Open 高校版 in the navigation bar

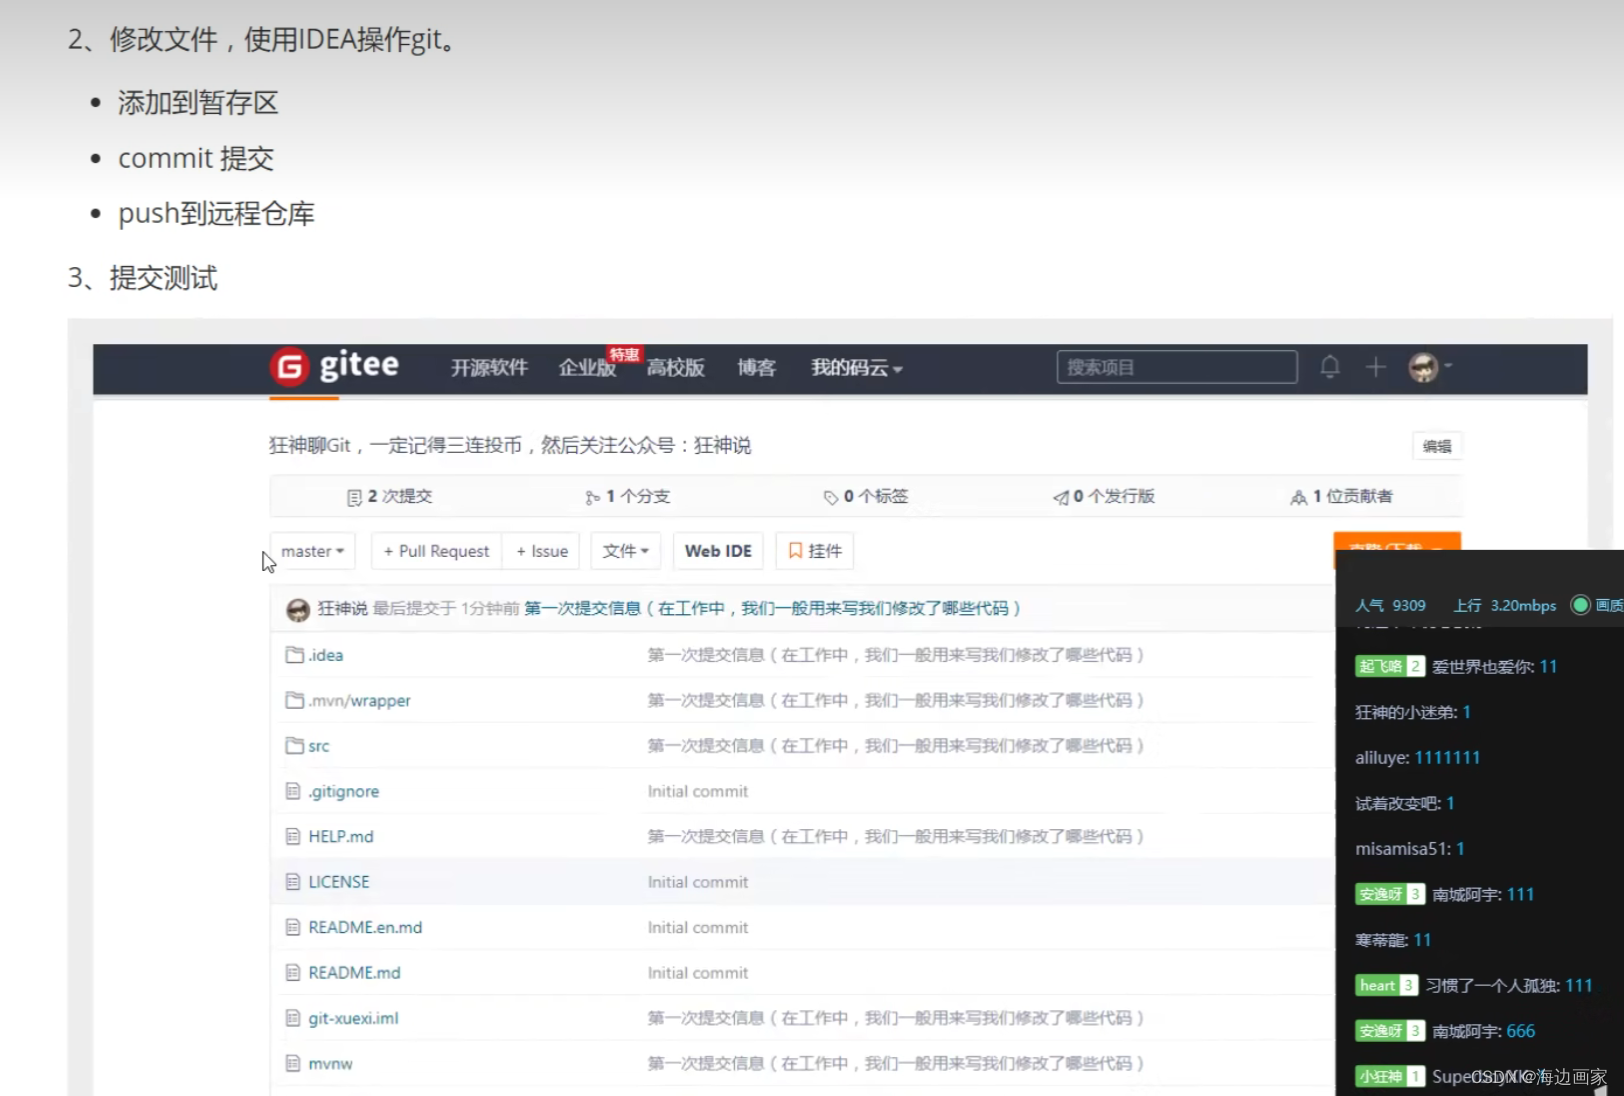click(x=676, y=368)
